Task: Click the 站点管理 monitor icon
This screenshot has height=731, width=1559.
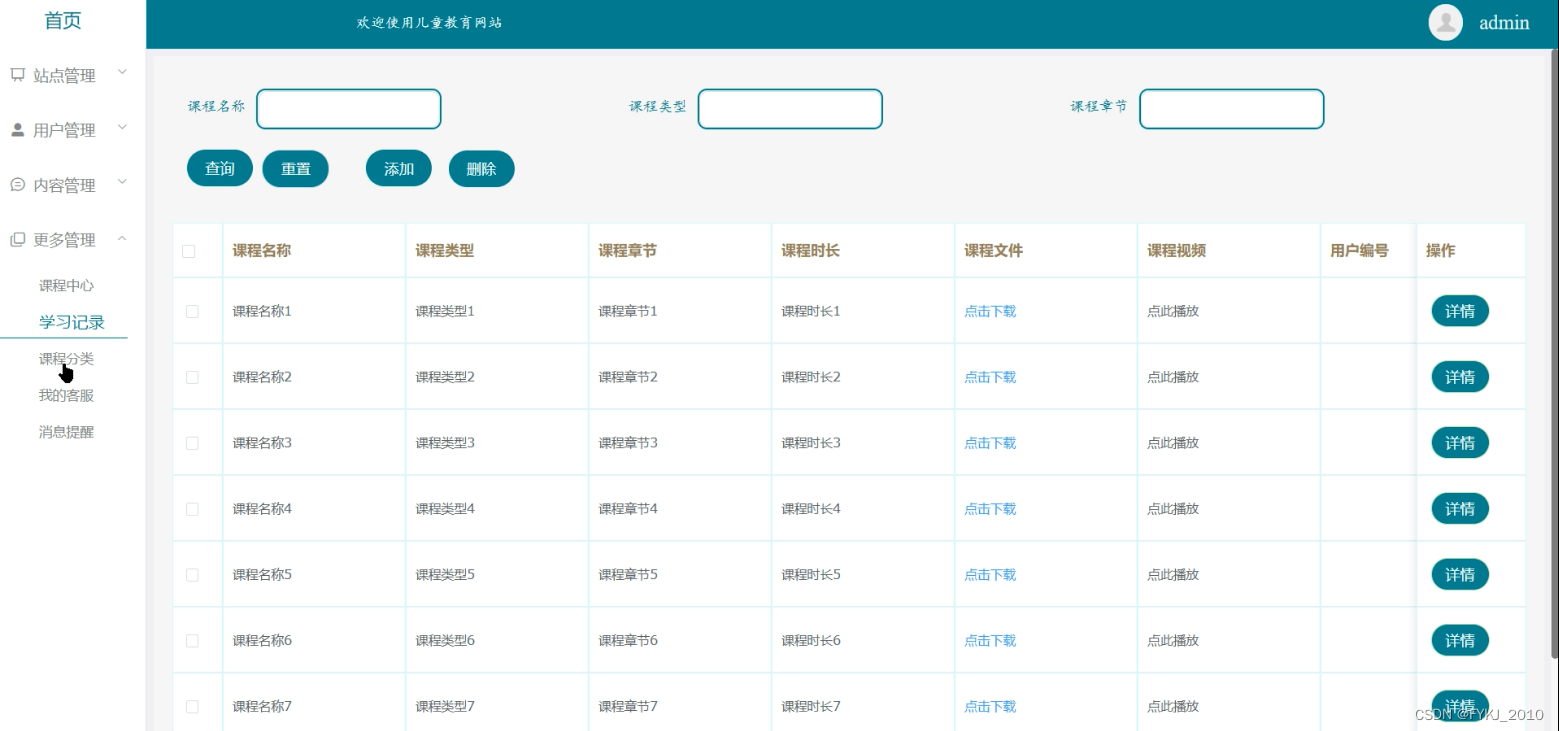Action: point(17,75)
